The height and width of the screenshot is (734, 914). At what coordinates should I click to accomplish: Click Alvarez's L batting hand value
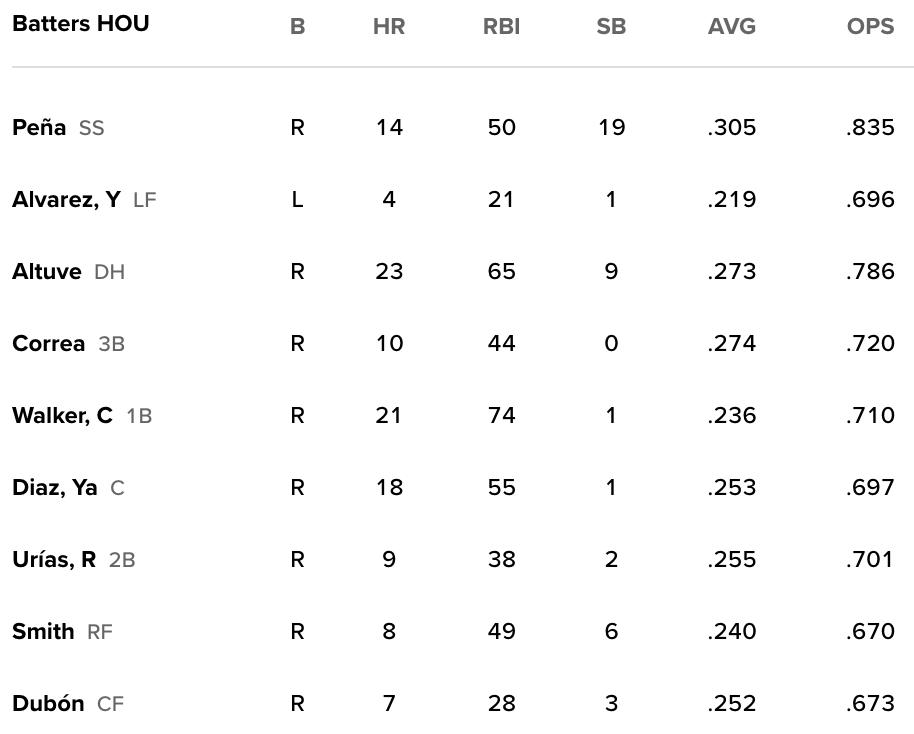(x=297, y=200)
